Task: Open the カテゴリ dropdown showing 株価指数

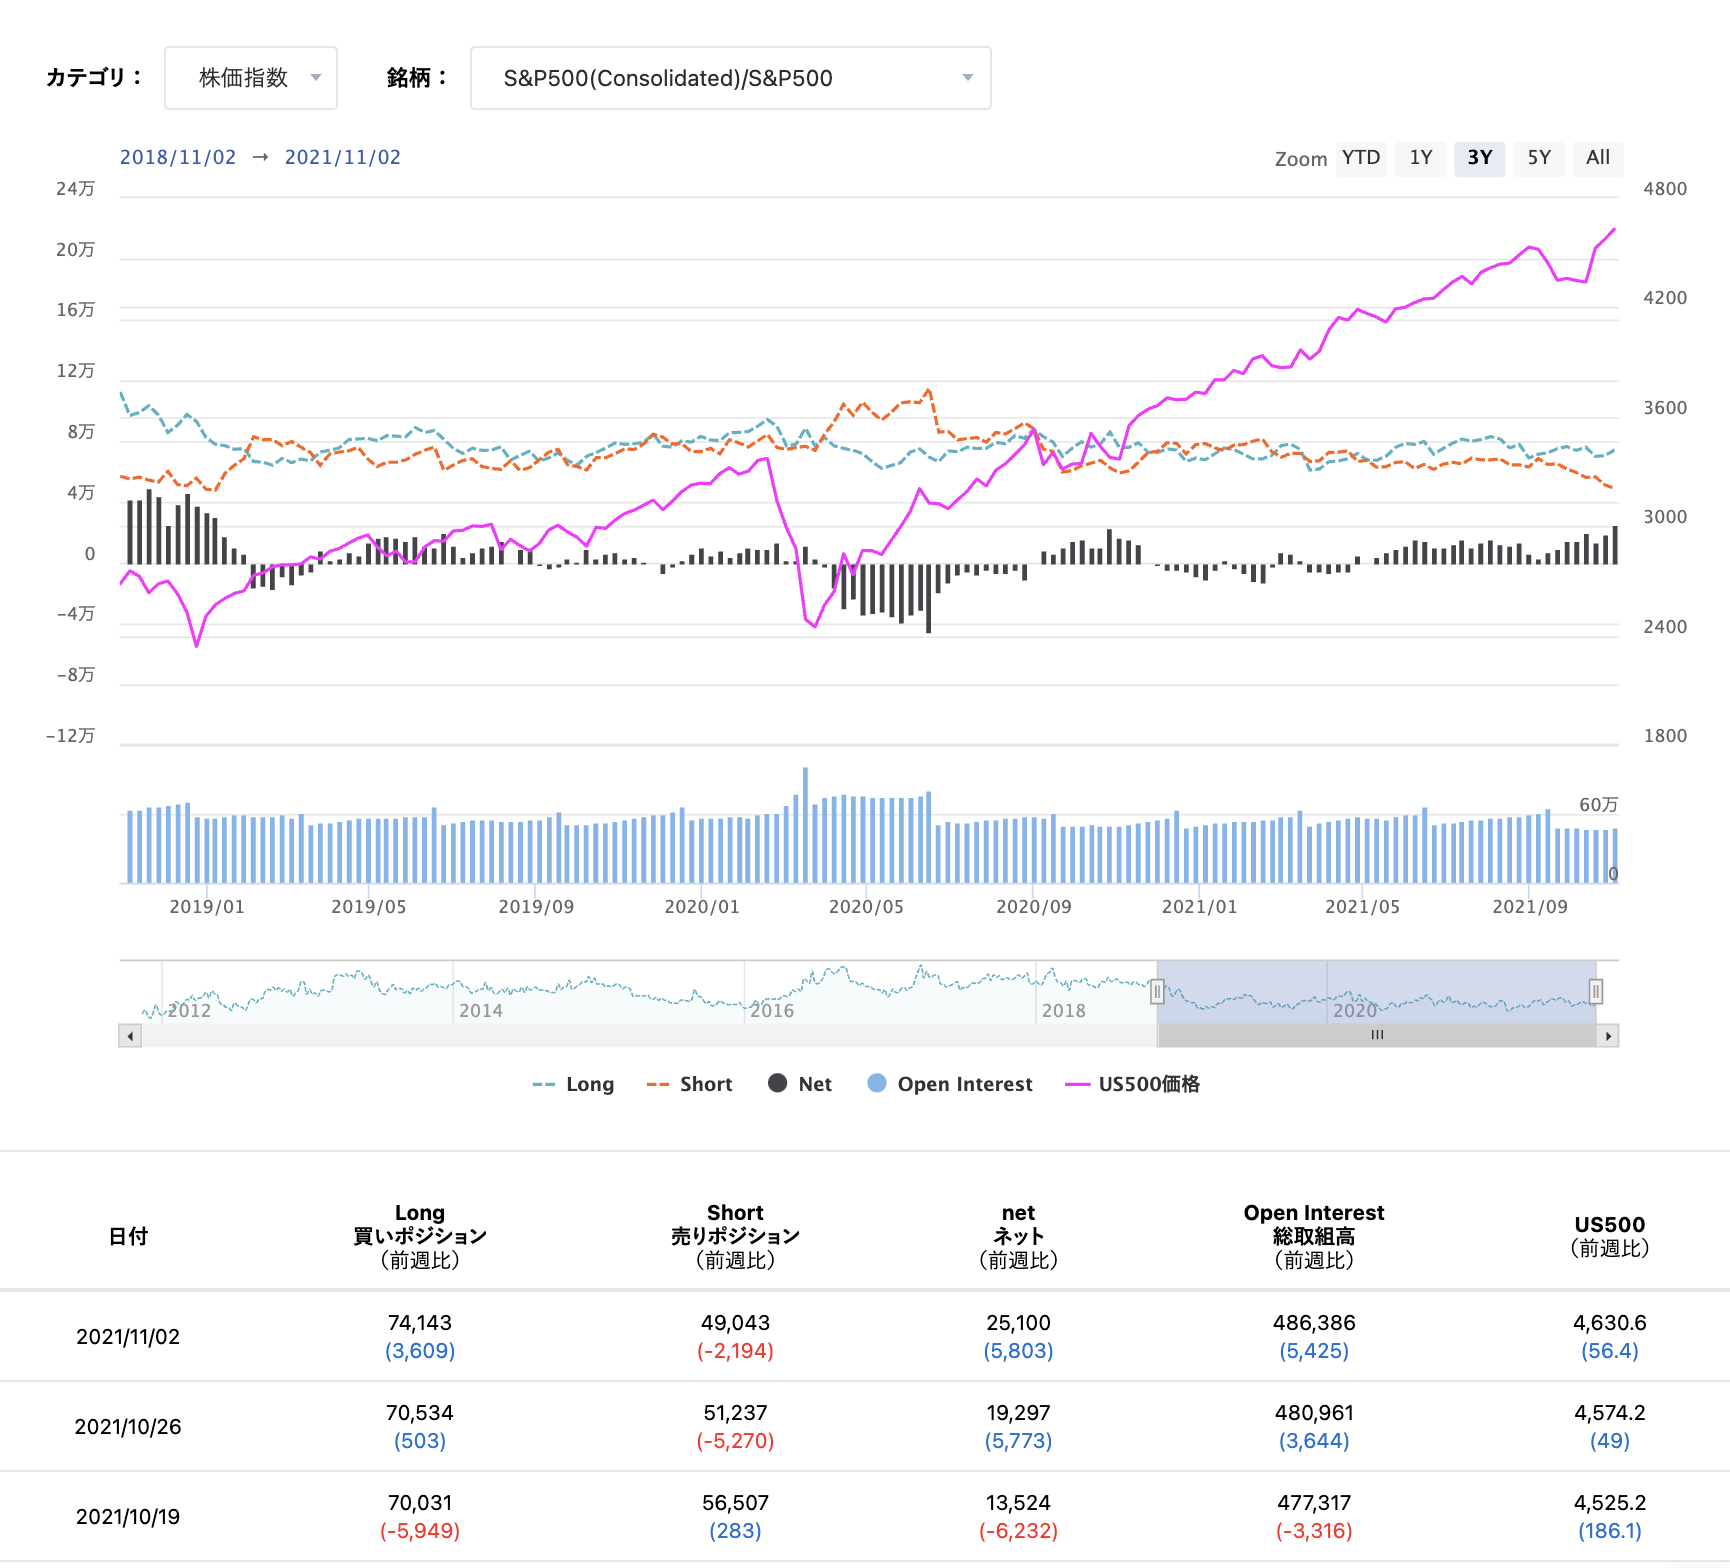Action: 251,78
